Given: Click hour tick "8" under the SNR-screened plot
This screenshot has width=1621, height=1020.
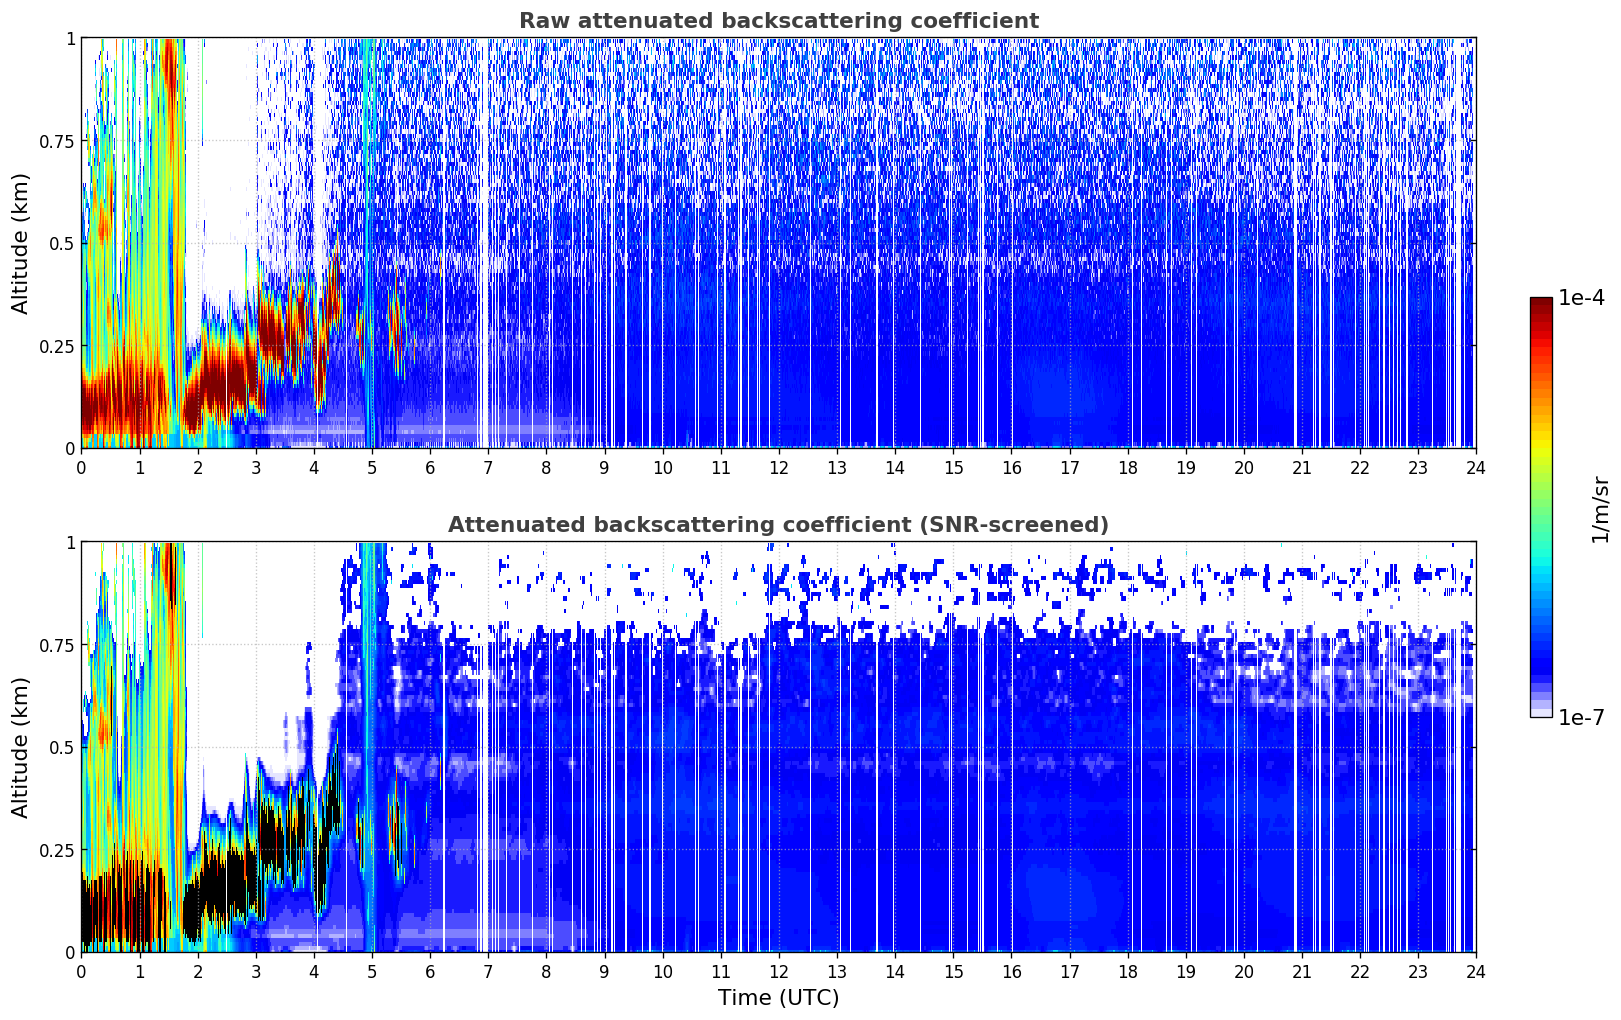Looking at the screenshot, I should coord(546,971).
